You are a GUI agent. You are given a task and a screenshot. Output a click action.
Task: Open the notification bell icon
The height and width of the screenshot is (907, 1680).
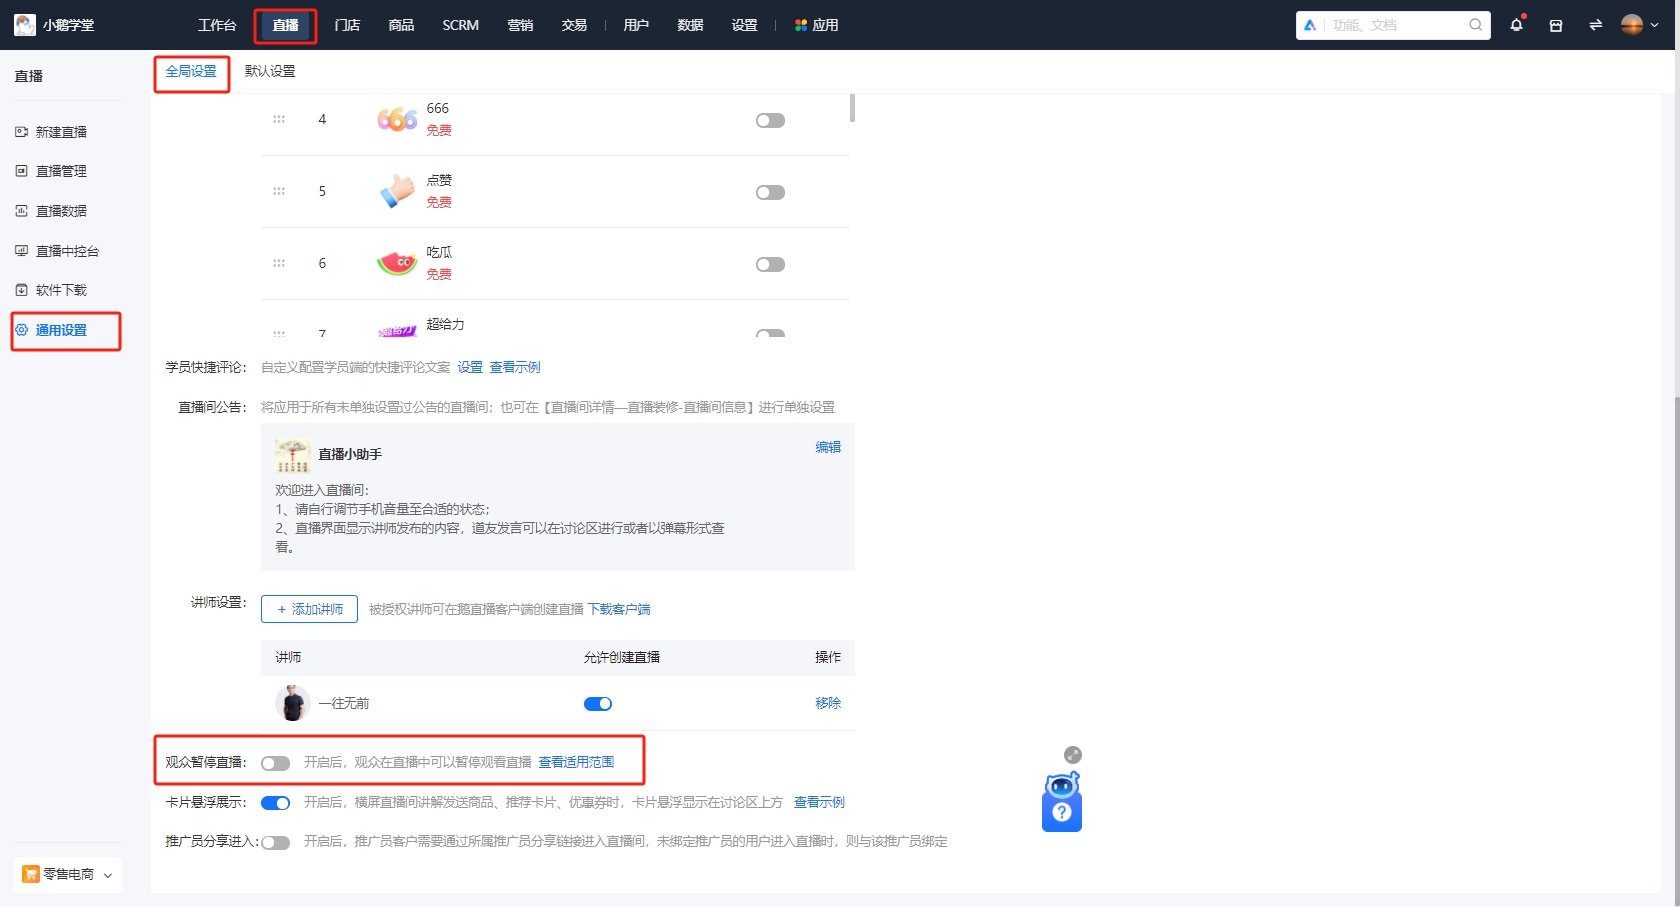coord(1515,25)
